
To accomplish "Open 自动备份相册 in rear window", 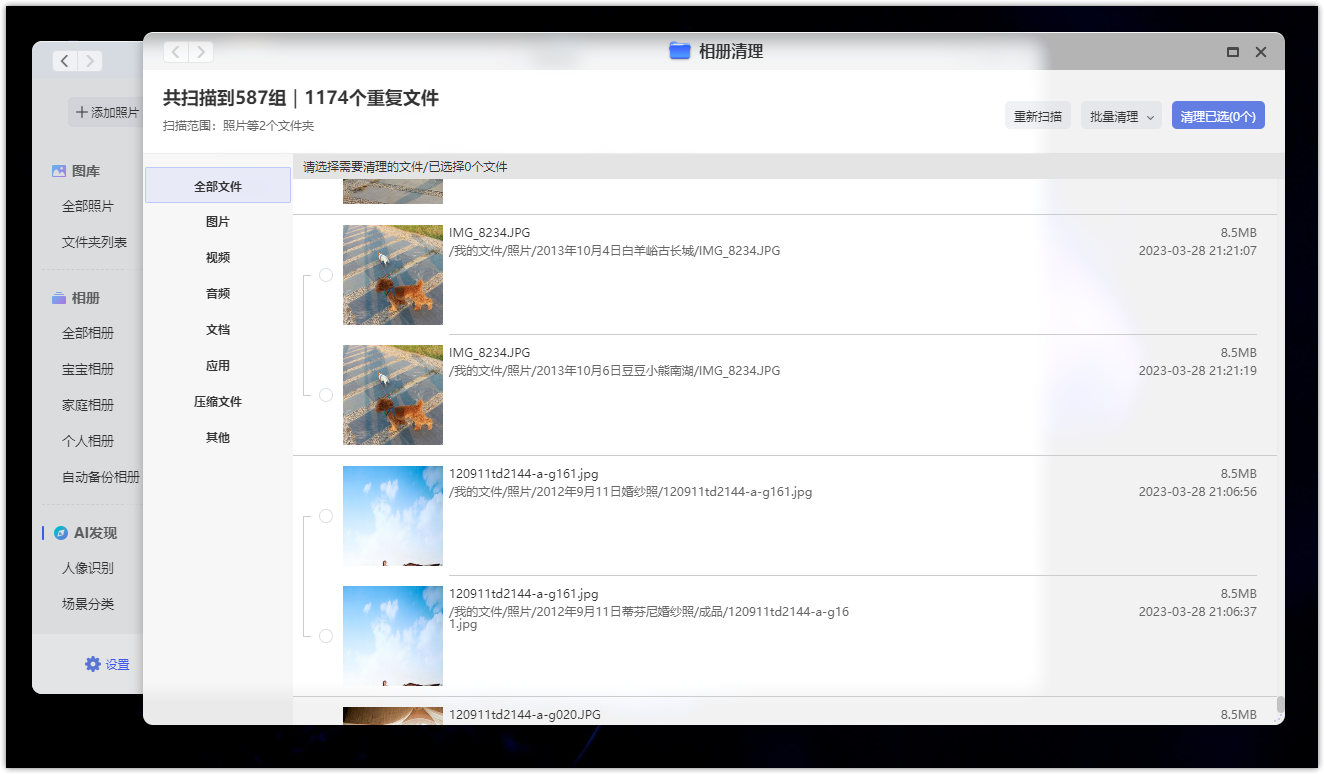I will (x=101, y=477).
